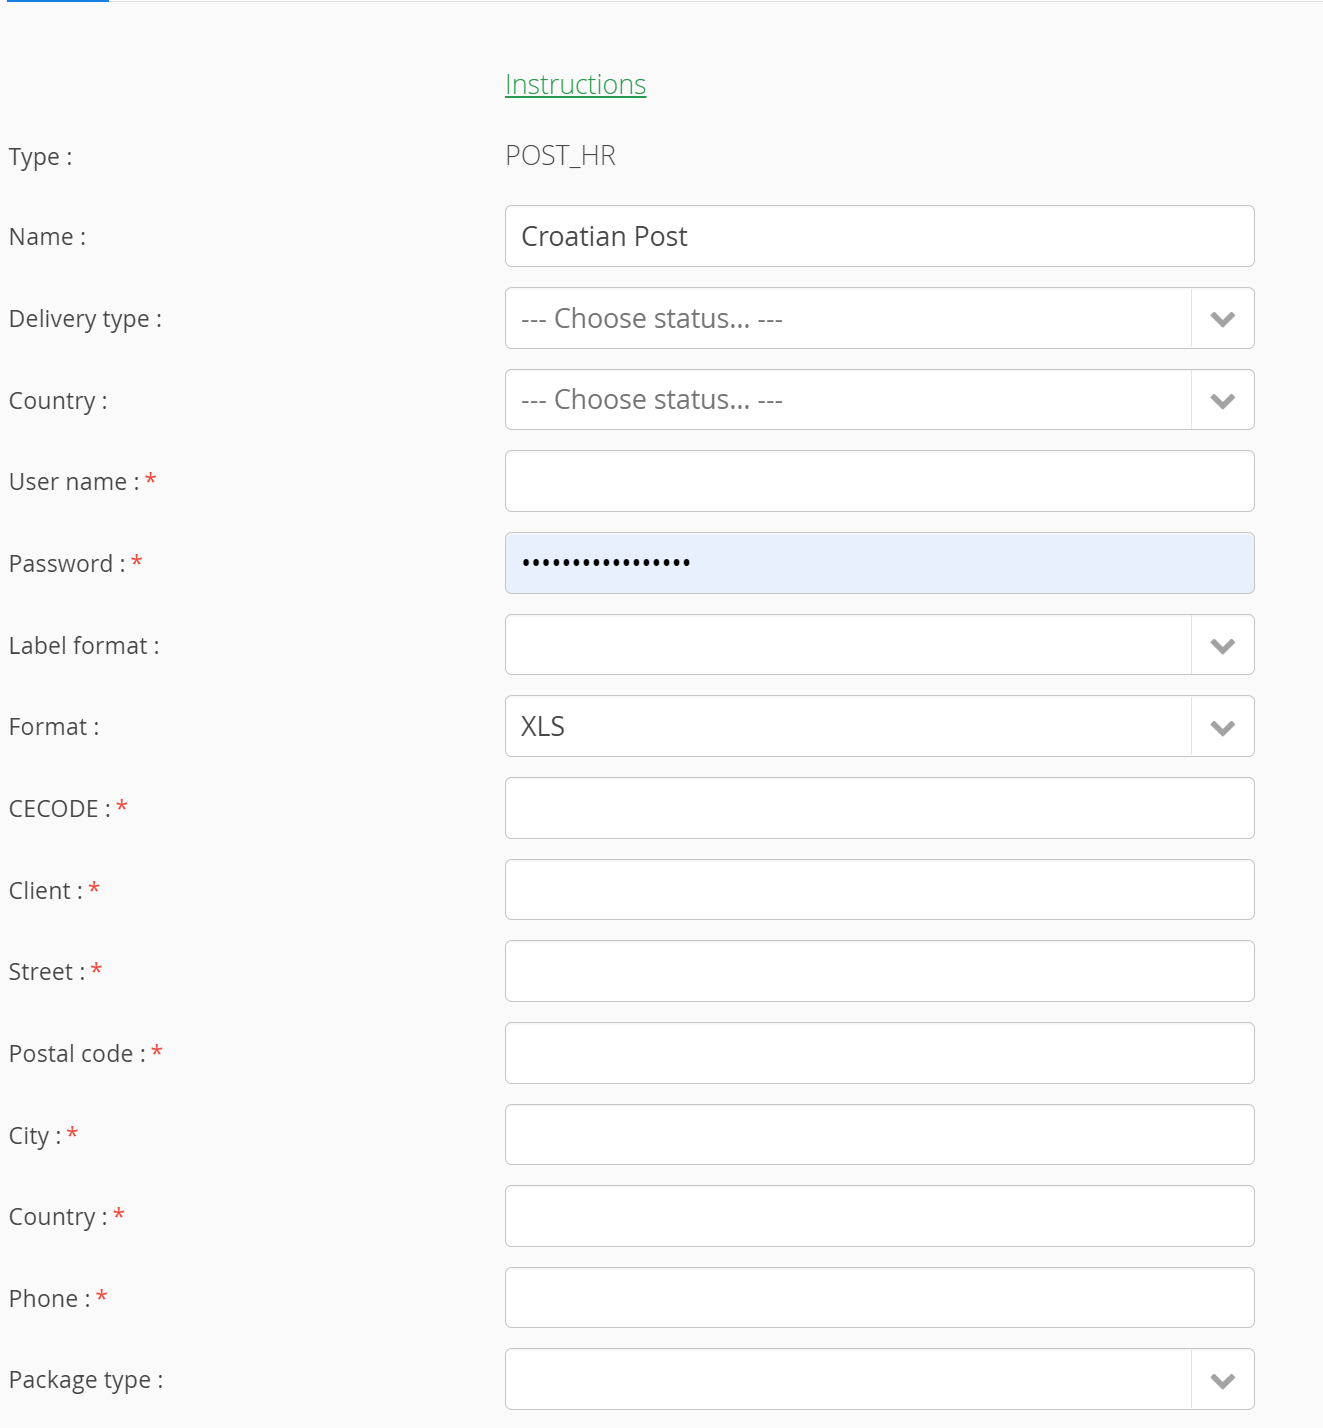This screenshot has width=1323, height=1428.
Task: Click the City input field
Action: click(x=879, y=1135)
